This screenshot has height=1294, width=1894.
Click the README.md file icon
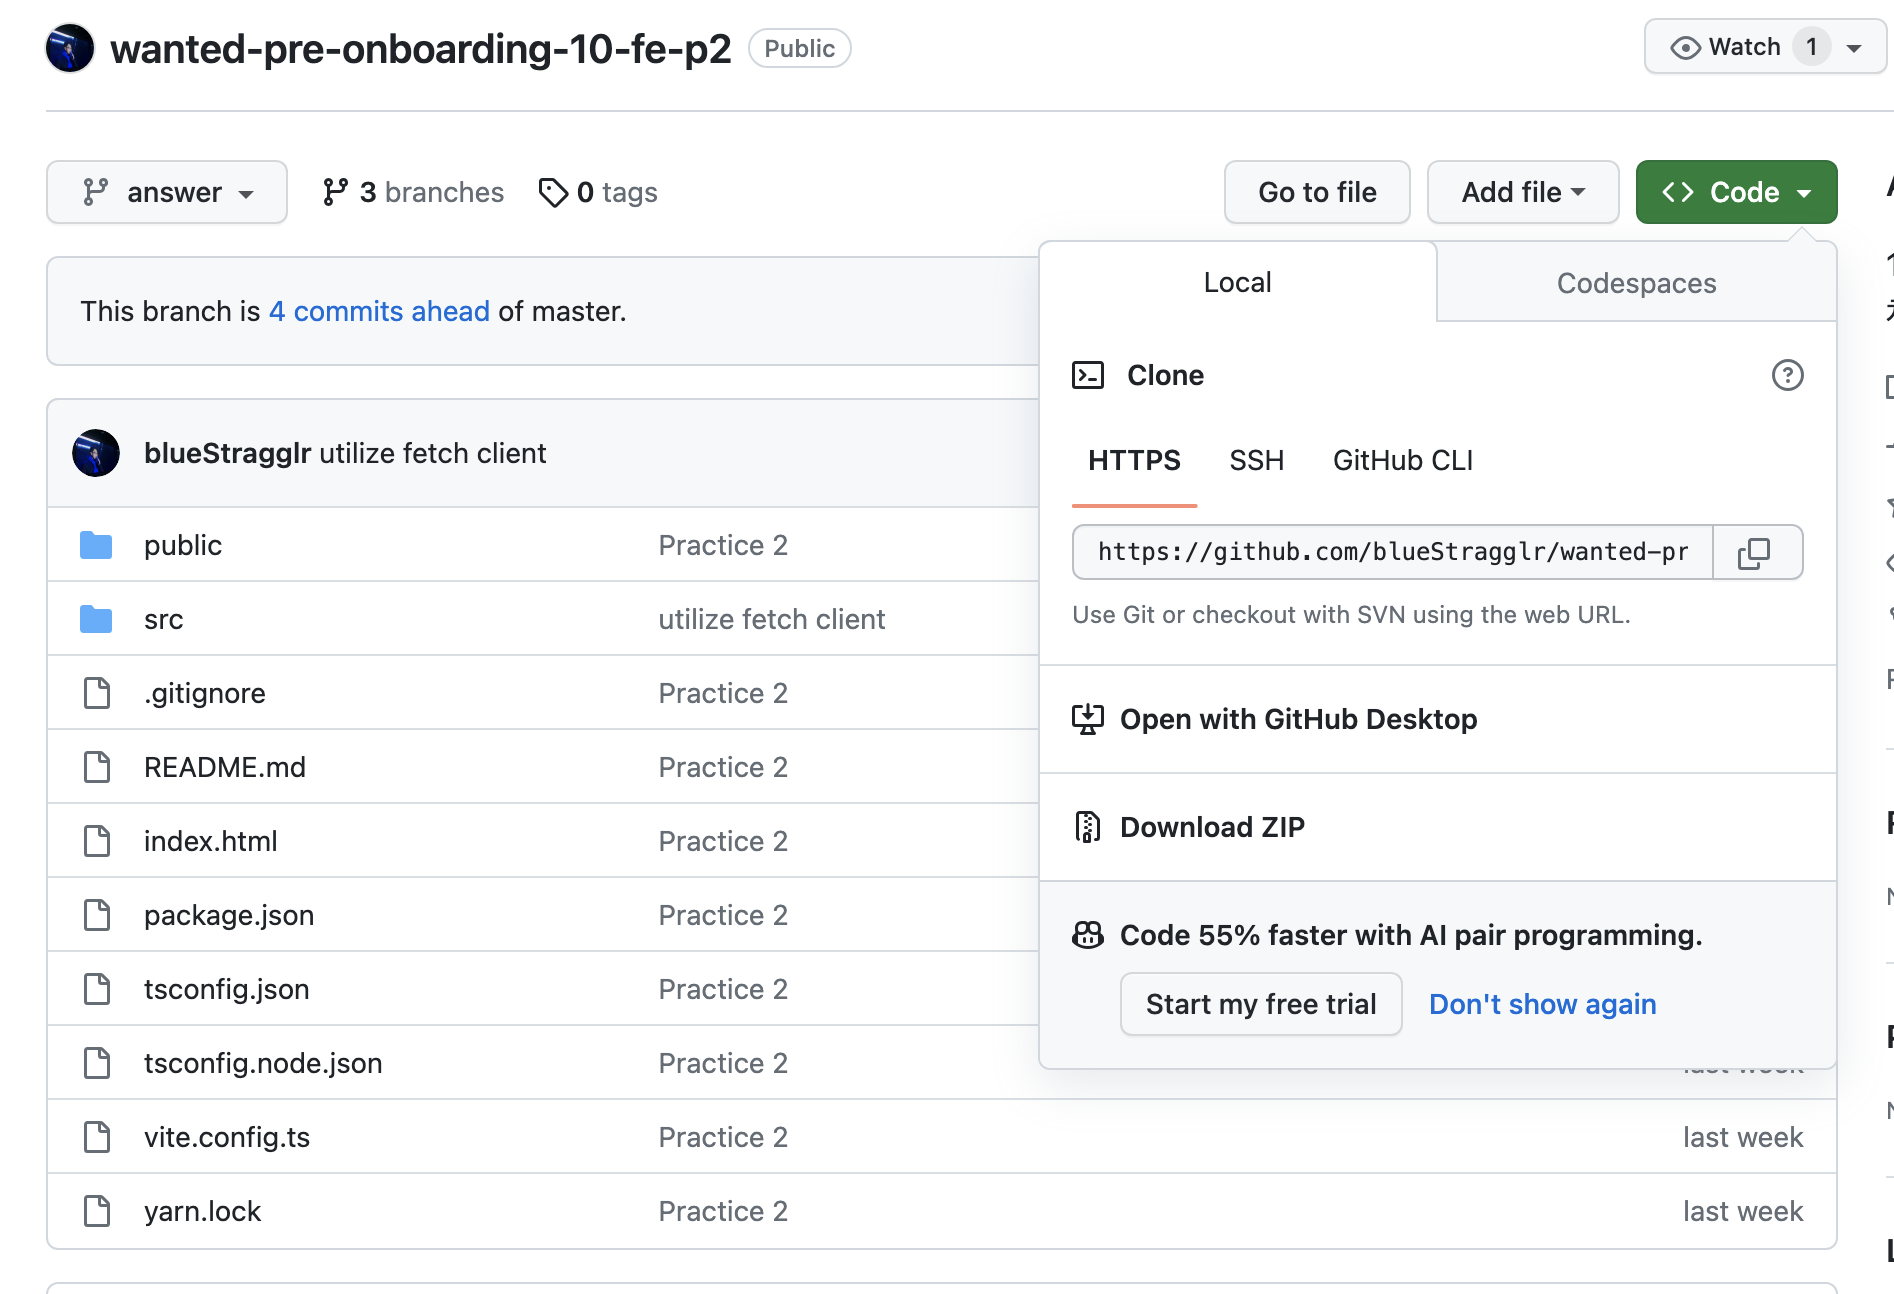tap(97, 767)
